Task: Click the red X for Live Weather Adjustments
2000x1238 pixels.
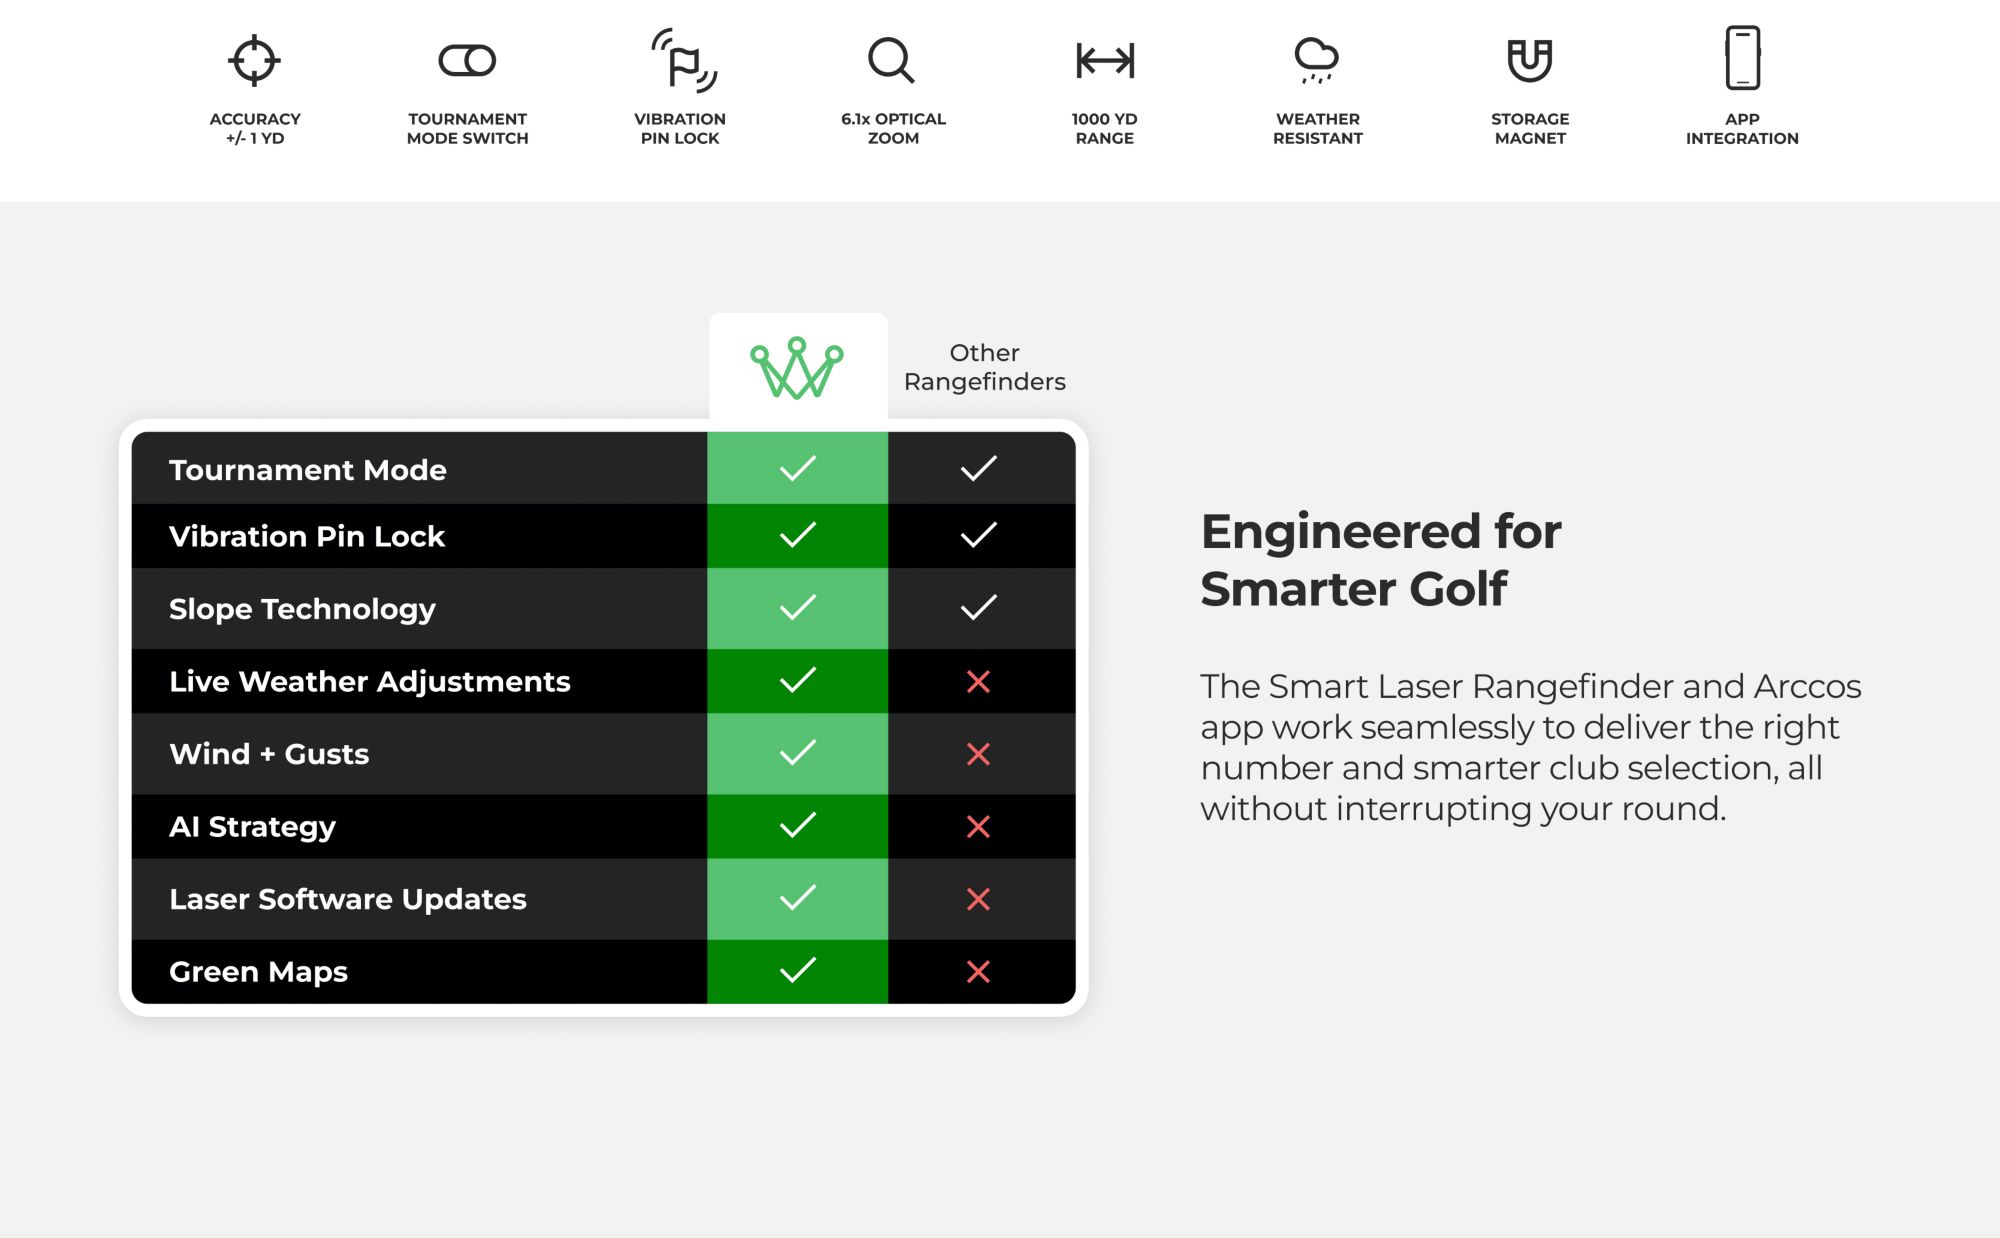Action: point(978,681)
